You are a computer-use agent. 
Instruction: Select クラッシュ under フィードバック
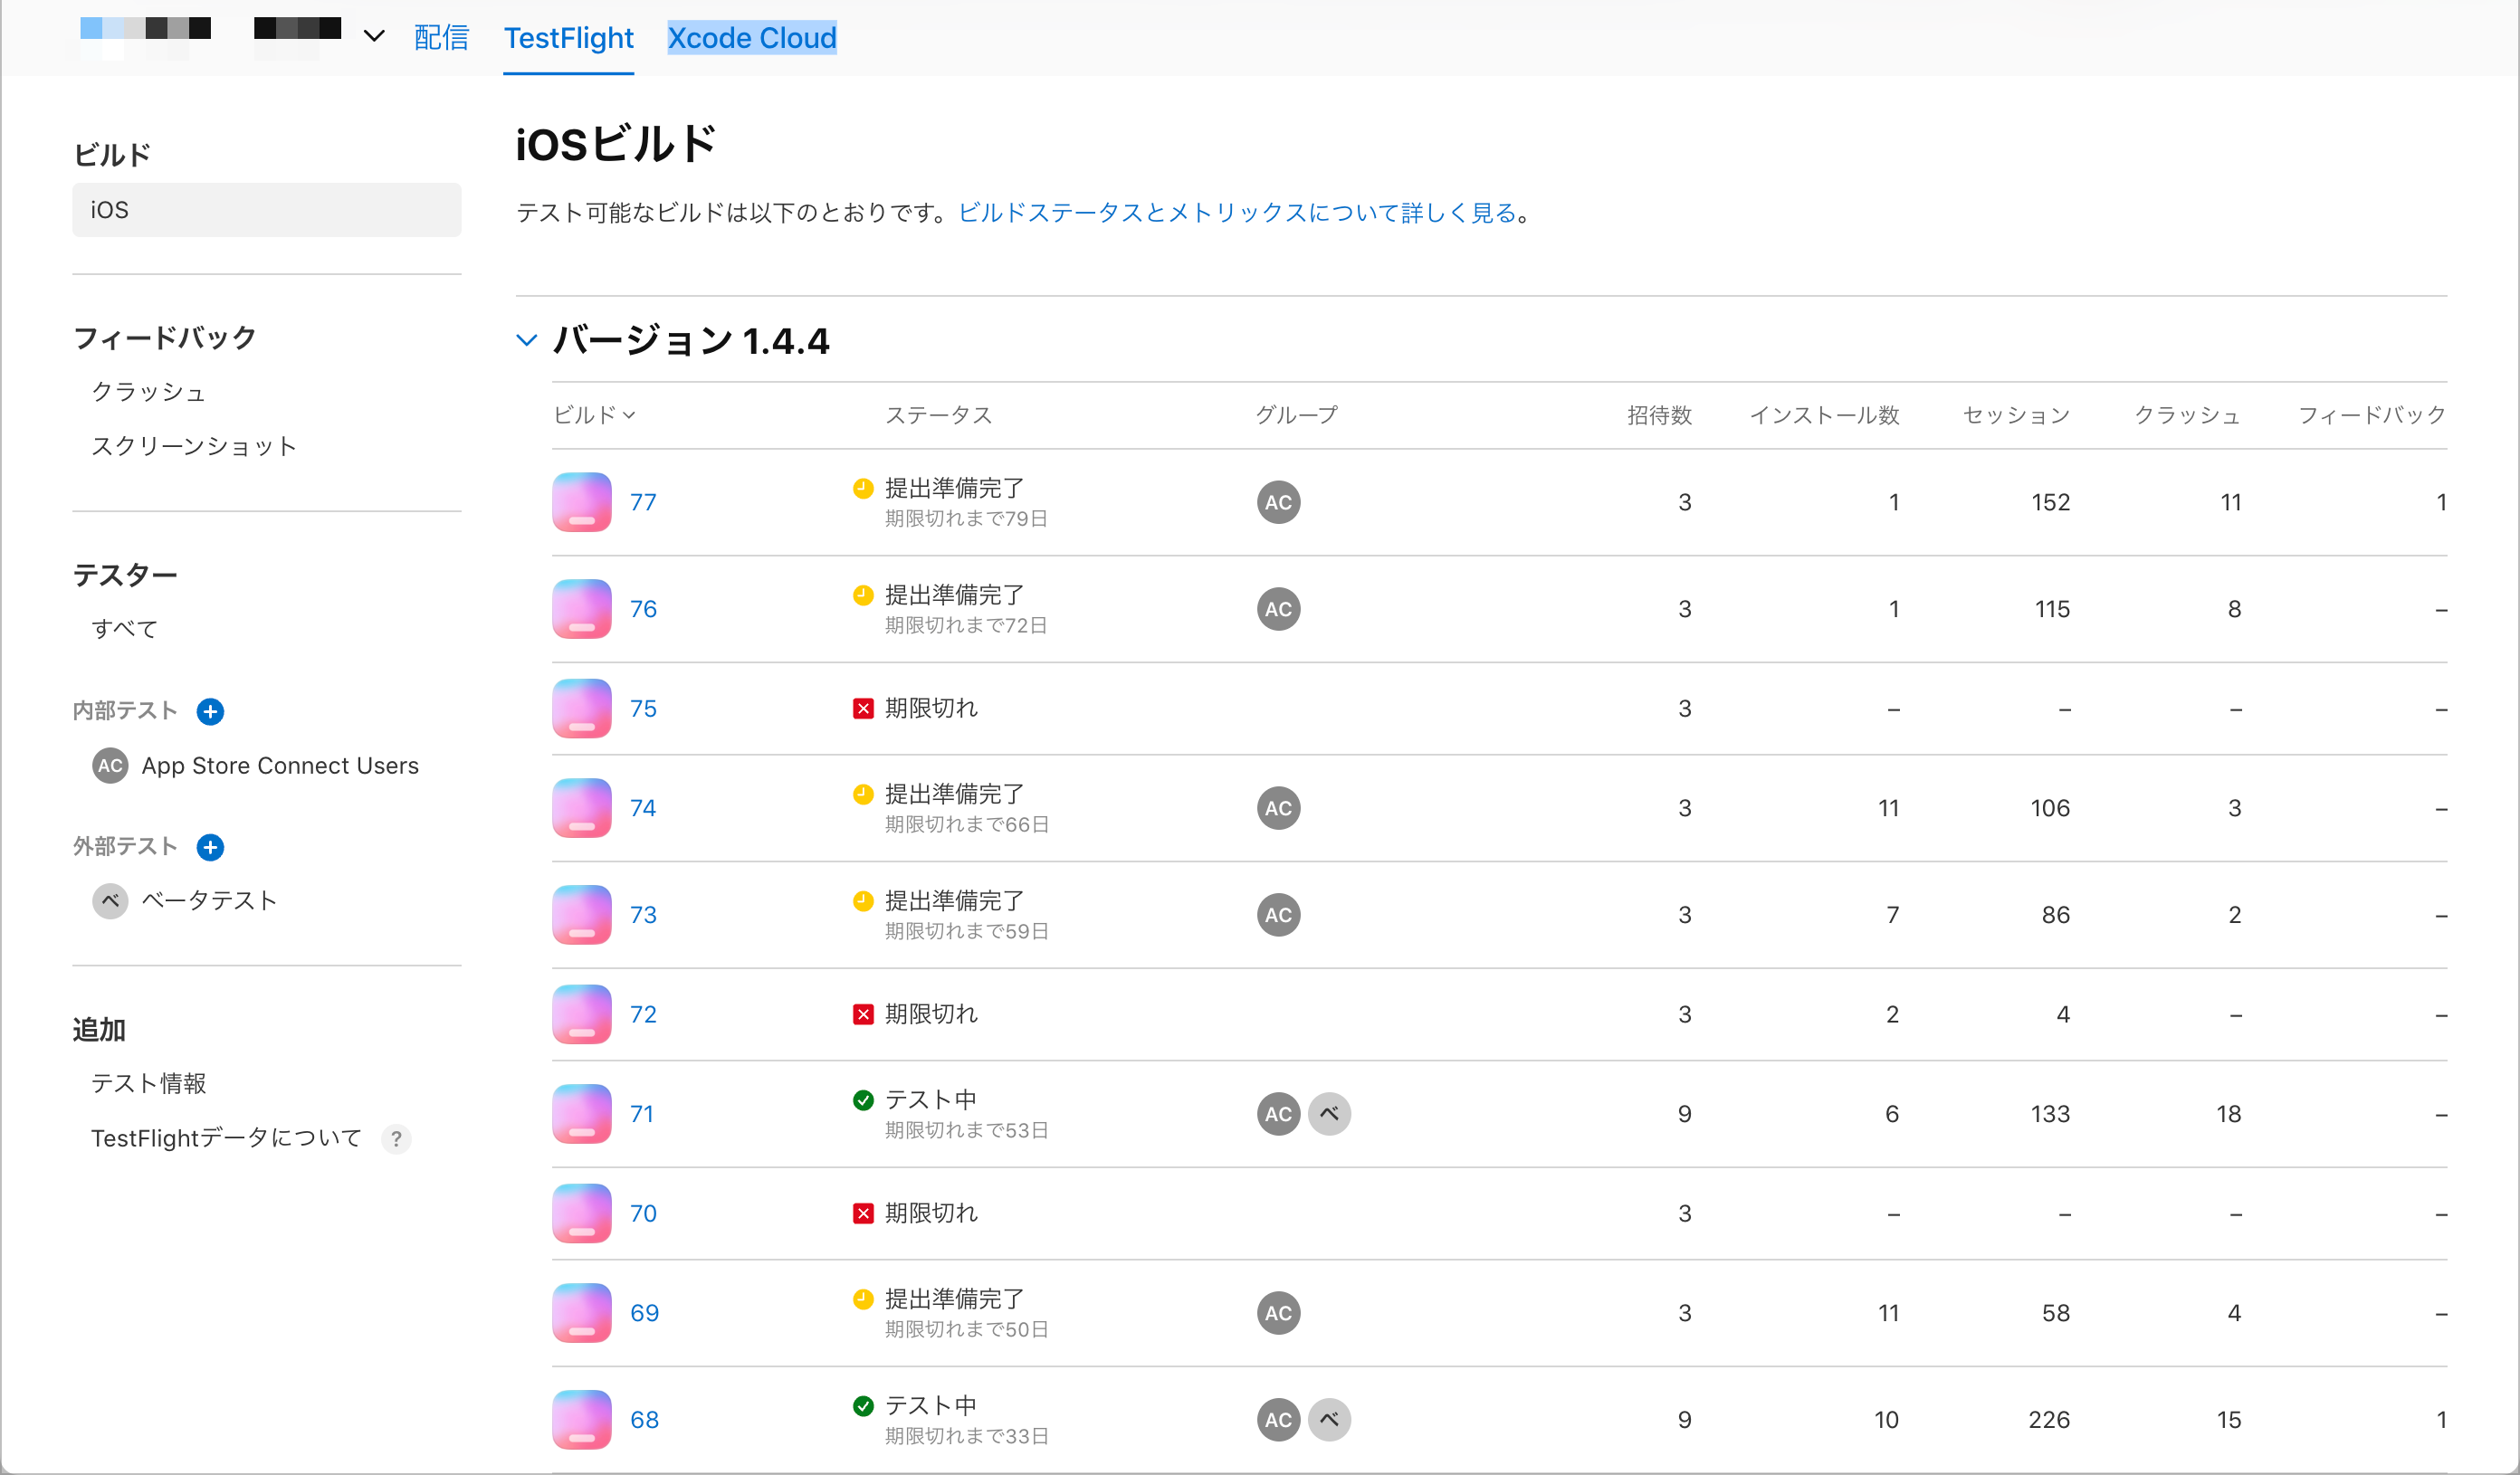pyautogui.click(x=148, y=392)
